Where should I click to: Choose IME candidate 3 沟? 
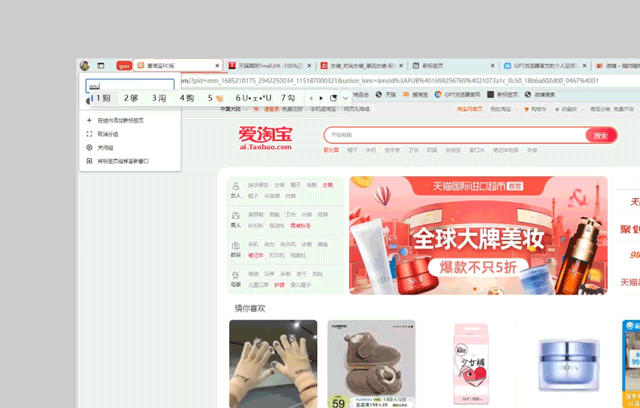tap(159, 98)
